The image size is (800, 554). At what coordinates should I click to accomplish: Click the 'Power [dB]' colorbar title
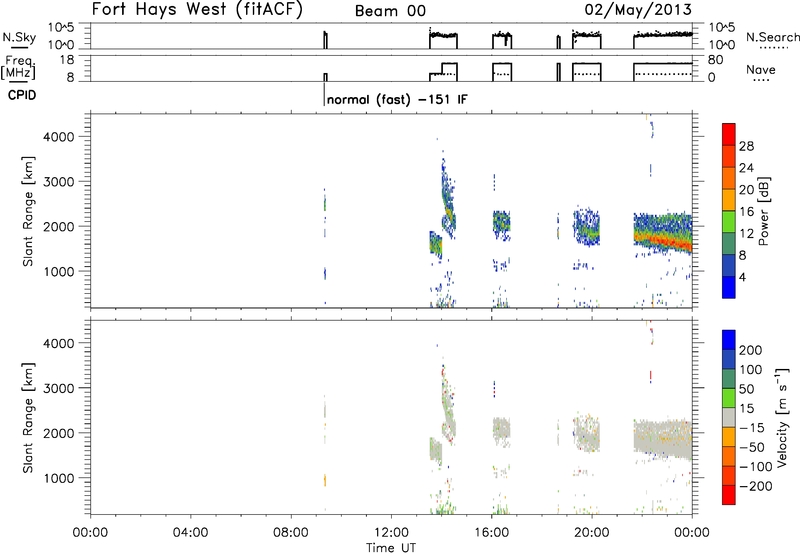pyautogui.click(x=763, y=211)
